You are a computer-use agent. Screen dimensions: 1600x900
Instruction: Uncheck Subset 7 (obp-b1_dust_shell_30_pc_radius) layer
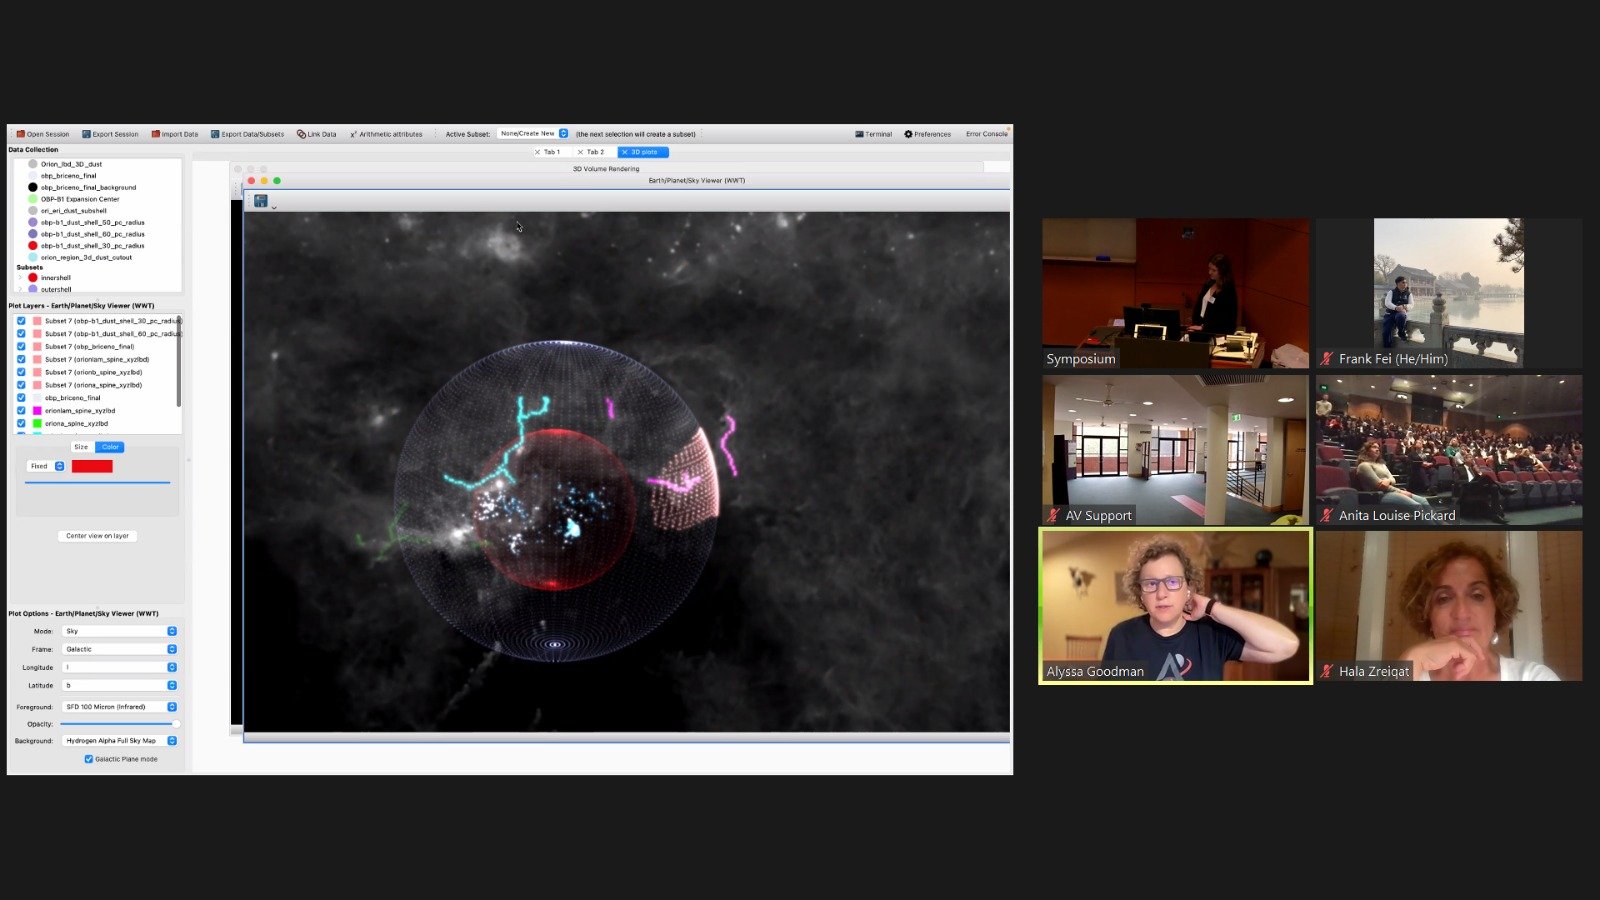click(21, 321)
